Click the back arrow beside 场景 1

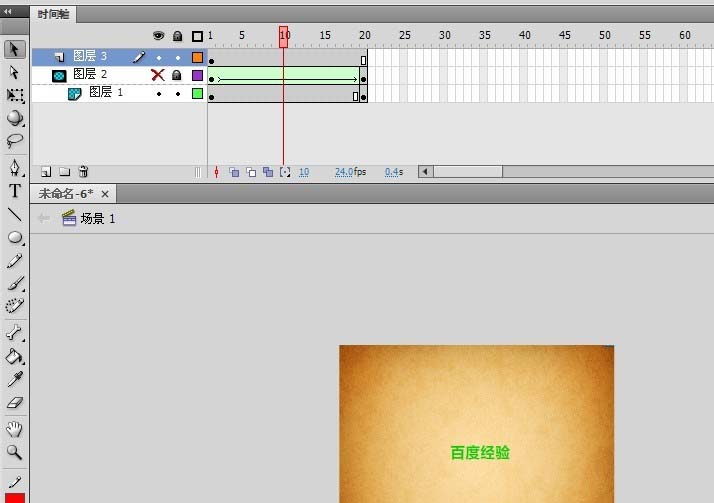point(44,218)
